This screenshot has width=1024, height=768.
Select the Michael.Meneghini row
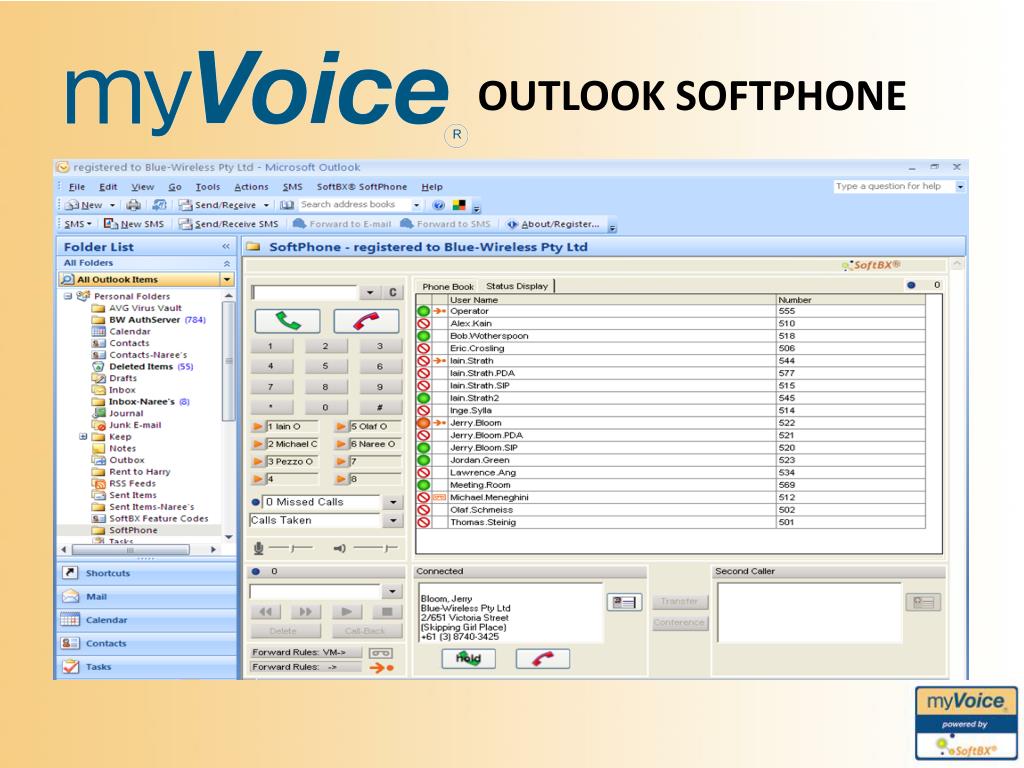point(671,498)
